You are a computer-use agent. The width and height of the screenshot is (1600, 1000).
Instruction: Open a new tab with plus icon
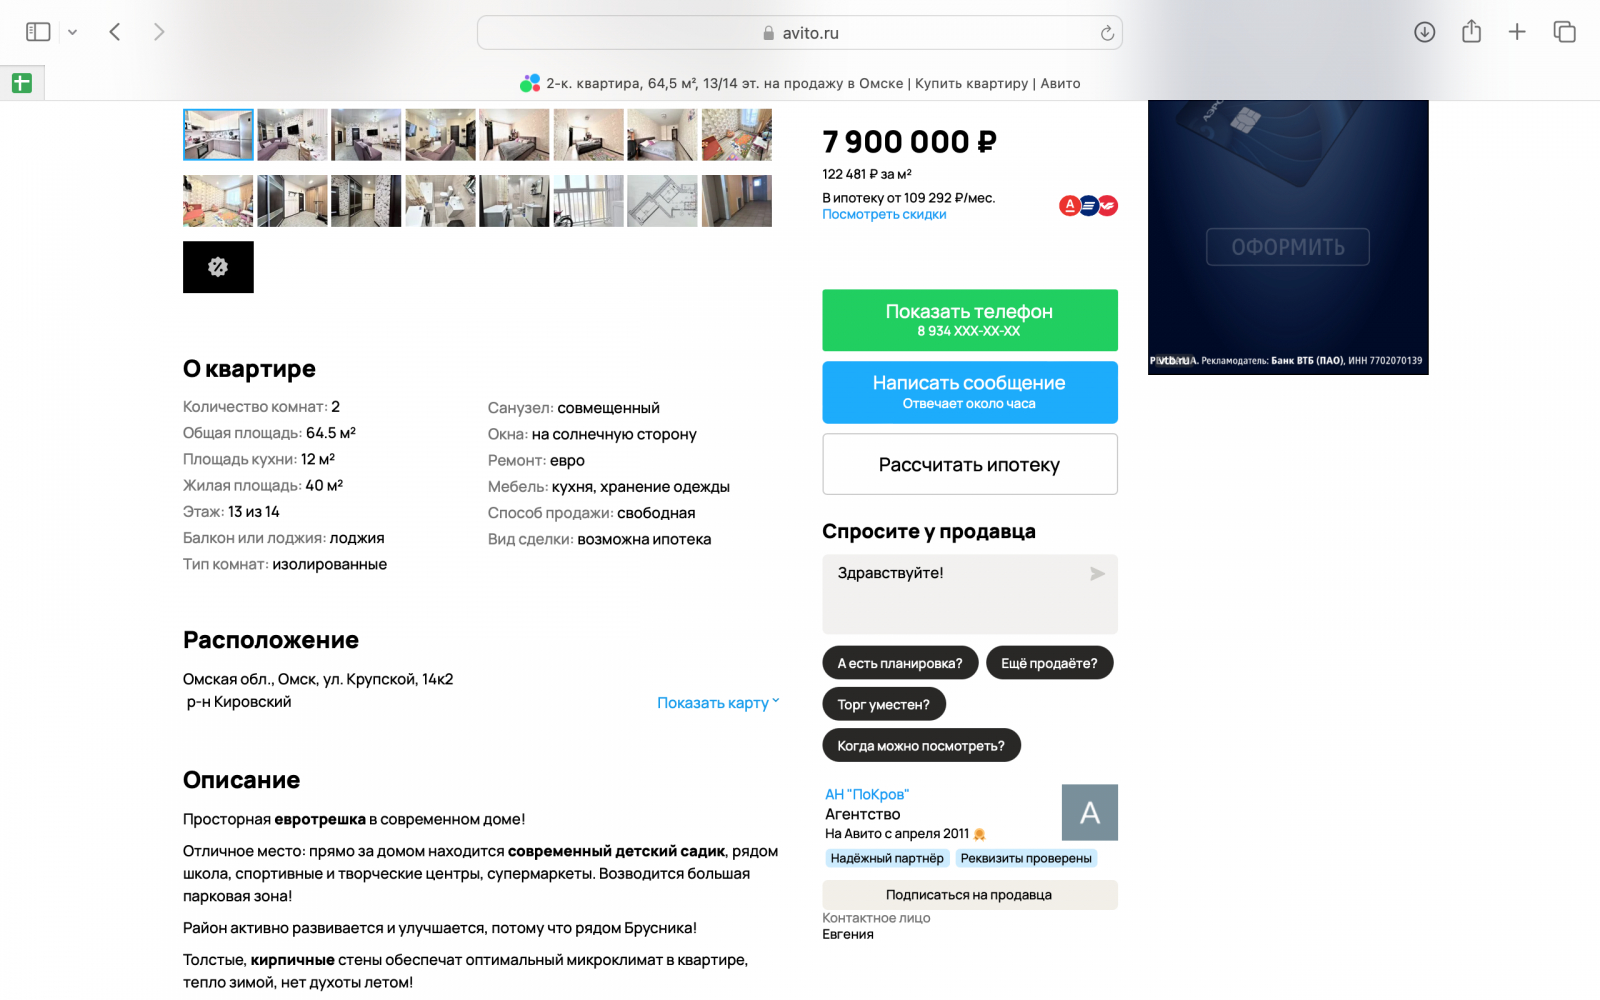(1517, 32)
